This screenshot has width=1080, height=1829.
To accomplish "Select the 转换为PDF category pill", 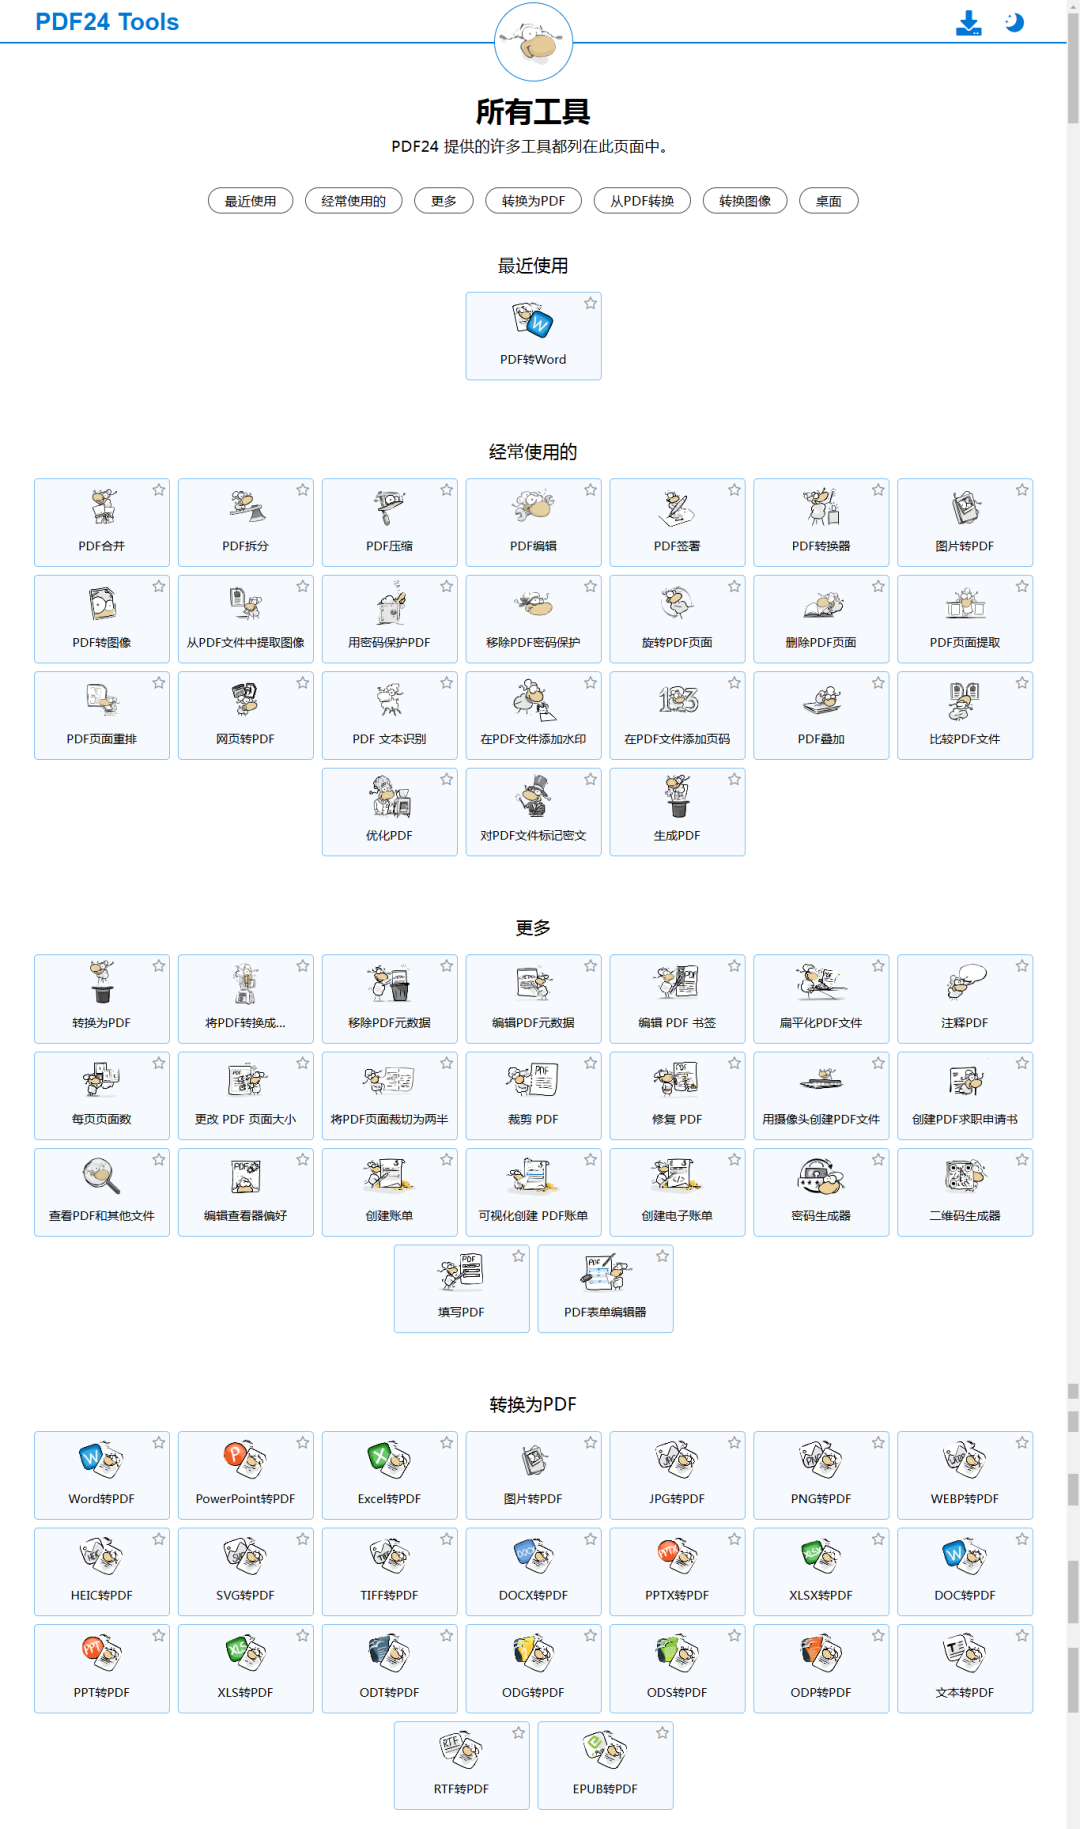I will (x=533, y=201).
